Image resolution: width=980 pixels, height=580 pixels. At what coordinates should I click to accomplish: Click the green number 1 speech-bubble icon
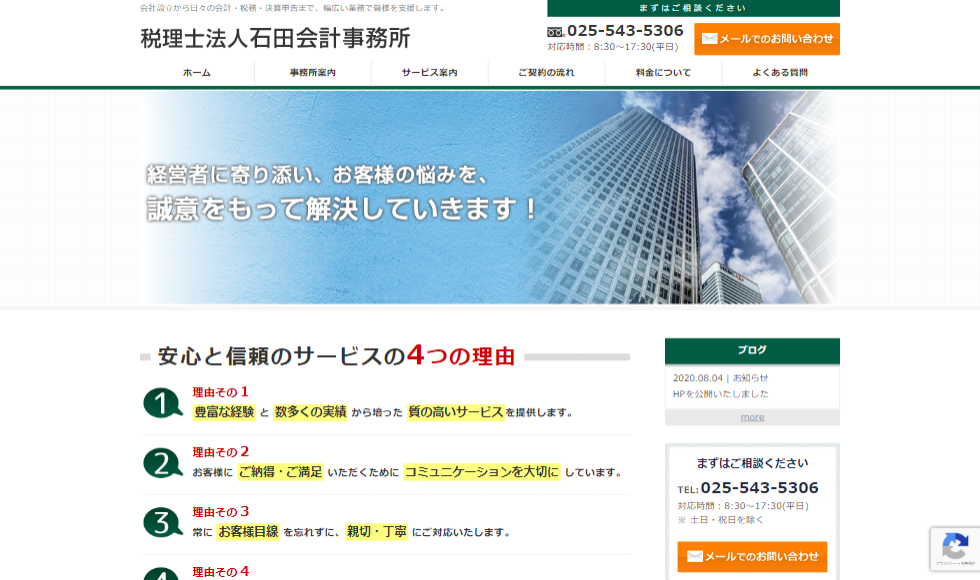tap(162, 403)
